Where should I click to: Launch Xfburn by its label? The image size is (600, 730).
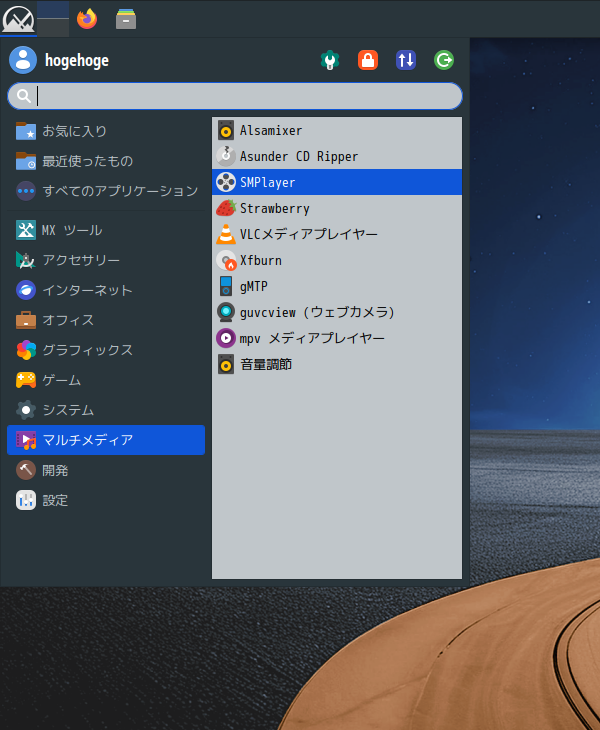261,260
